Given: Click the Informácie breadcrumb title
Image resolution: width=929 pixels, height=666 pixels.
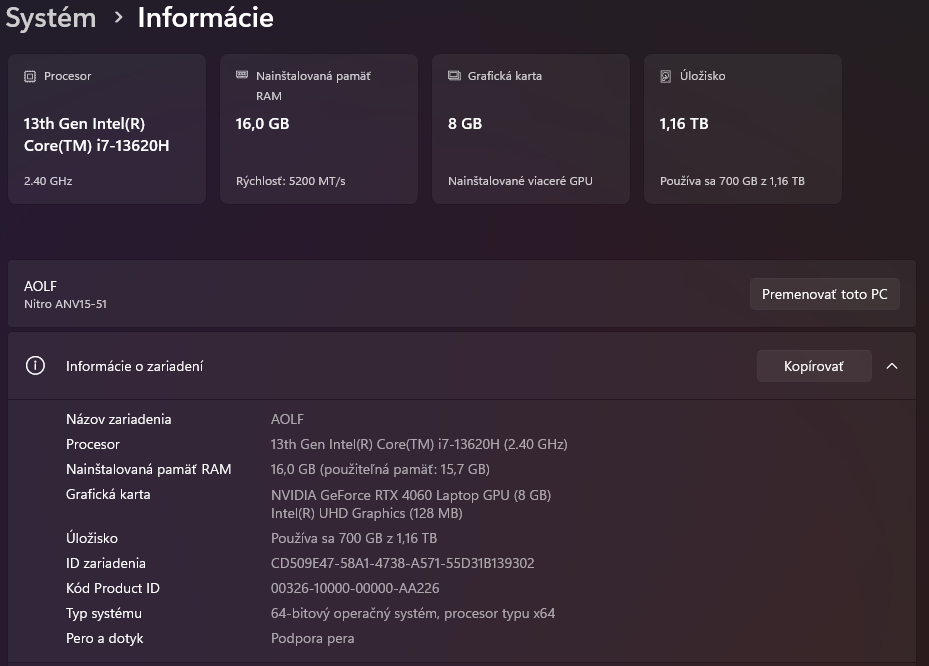Looking at the screenshot, I should click(x=206, y=17).
